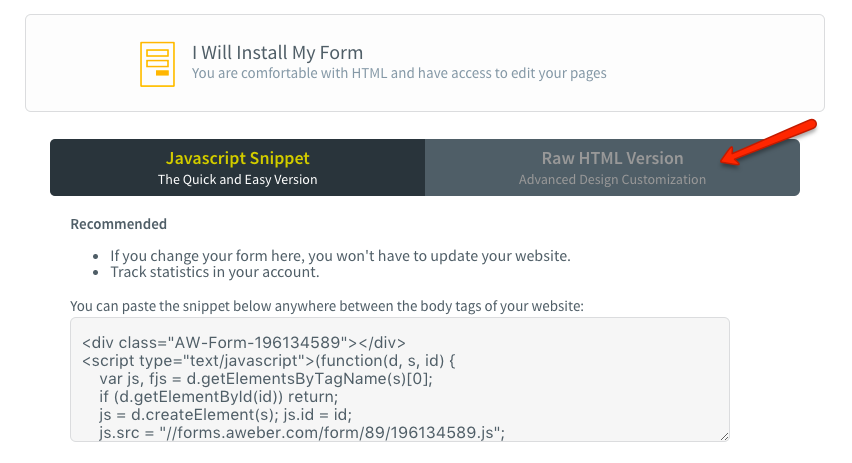852x463 pixels.
Task: Click "The Quick and Easy Version" subtitle
Action: (x=238, y=180)
